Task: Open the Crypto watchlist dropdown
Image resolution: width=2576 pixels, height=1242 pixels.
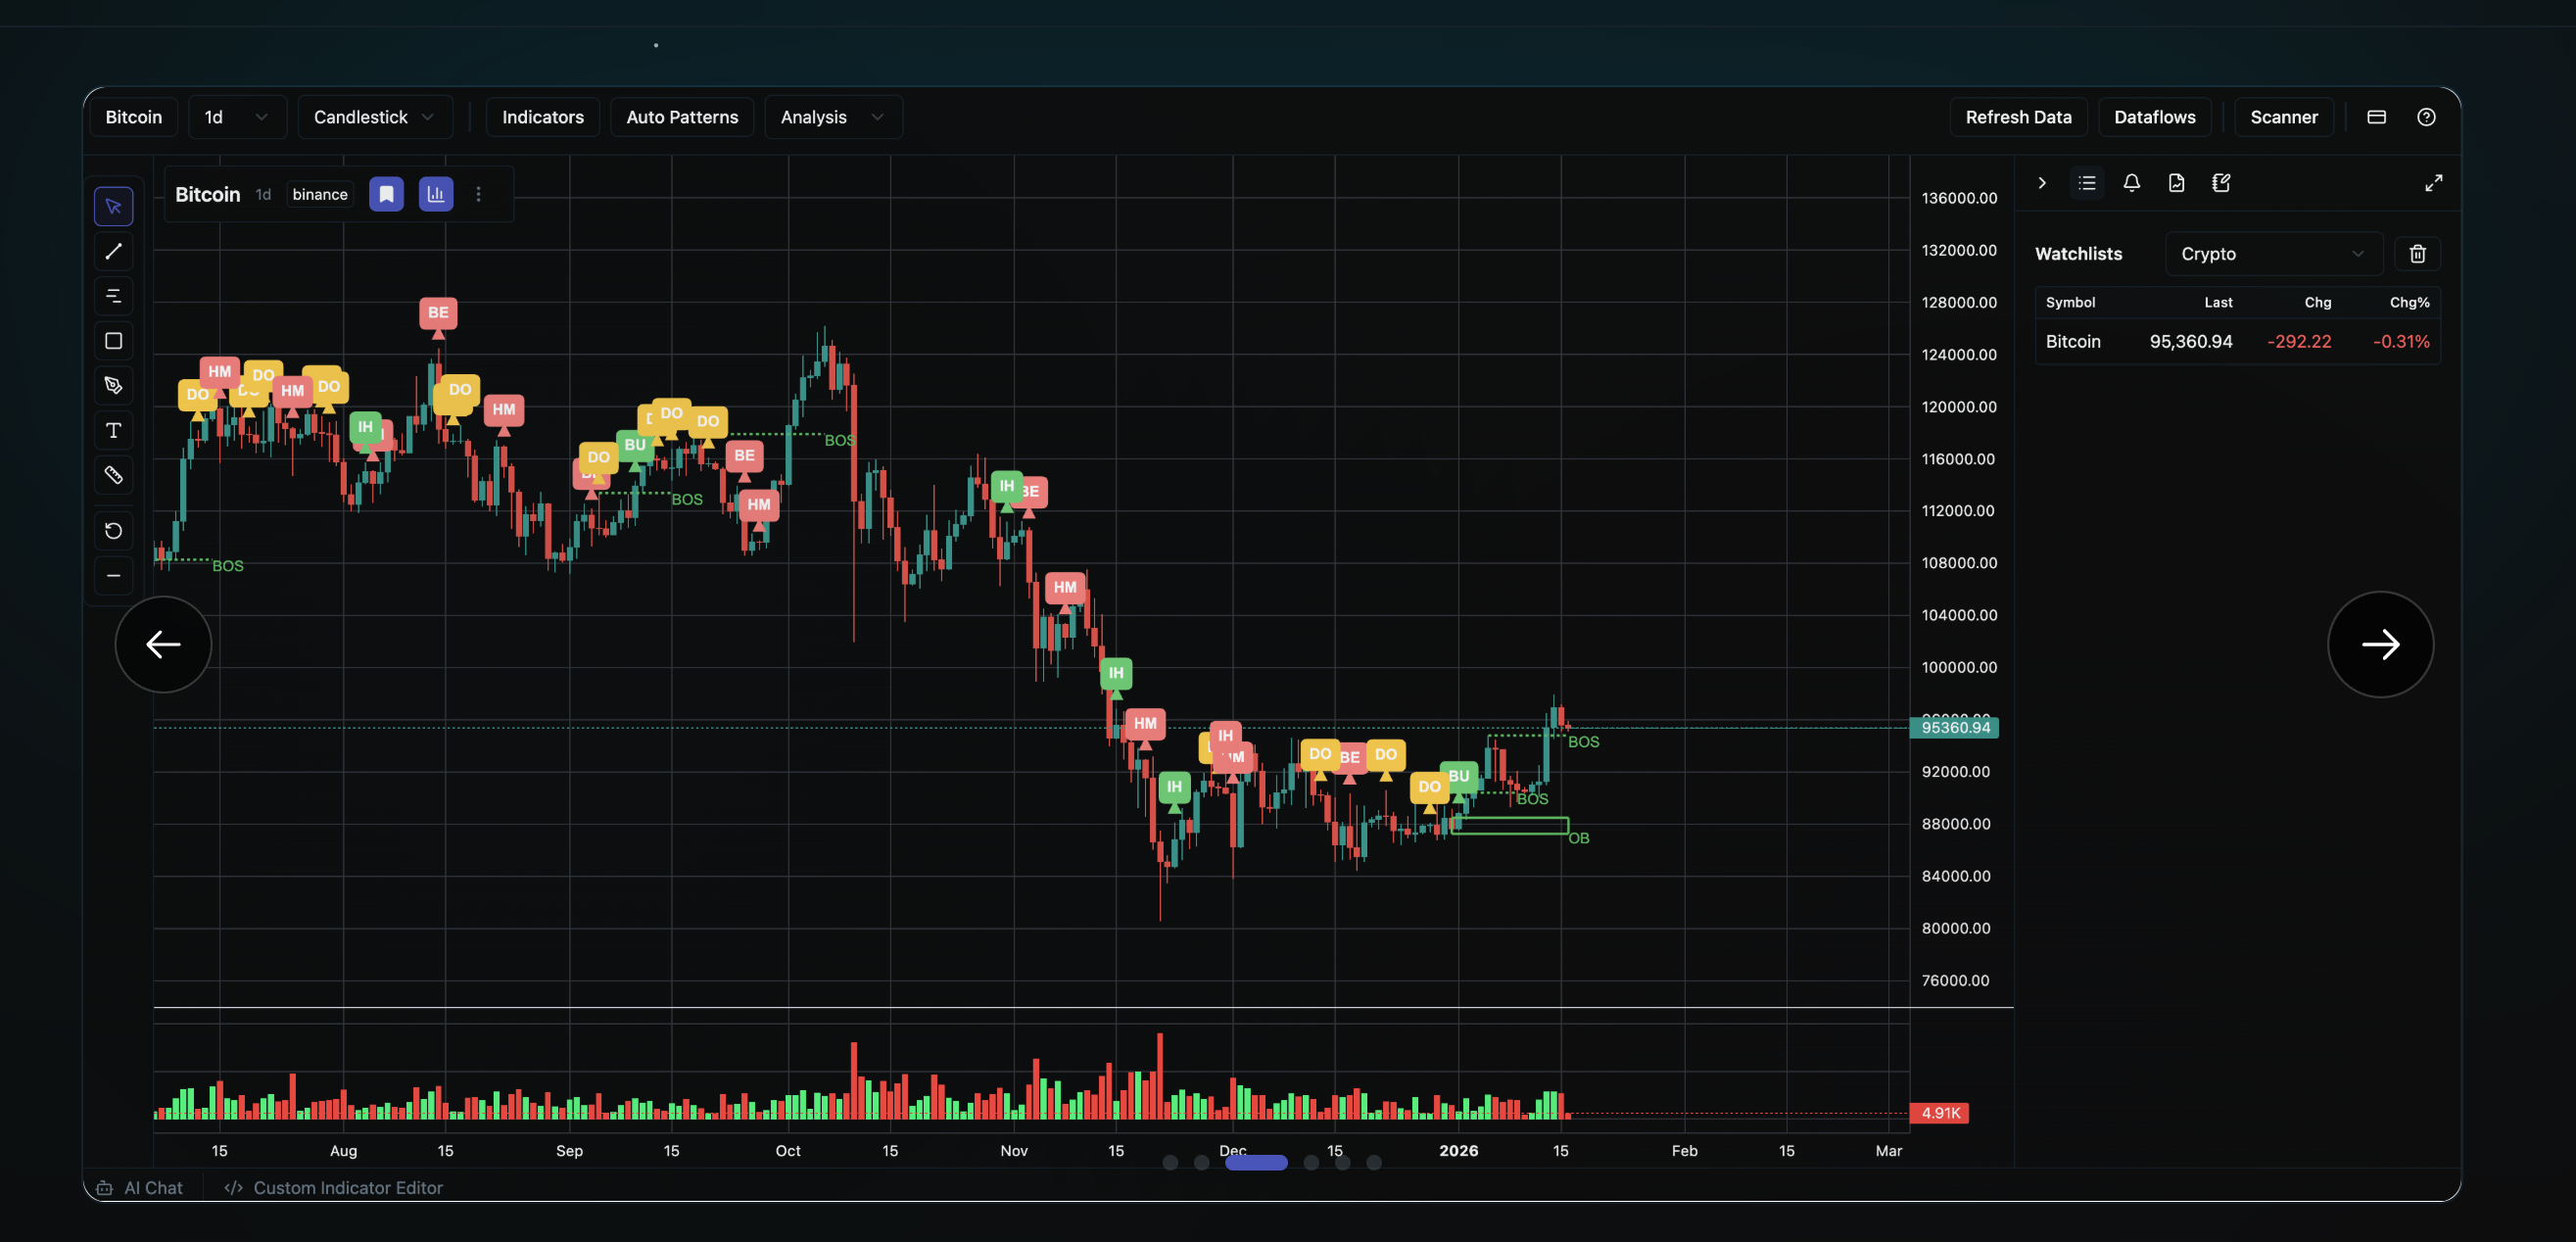Action: point(2272,253)
